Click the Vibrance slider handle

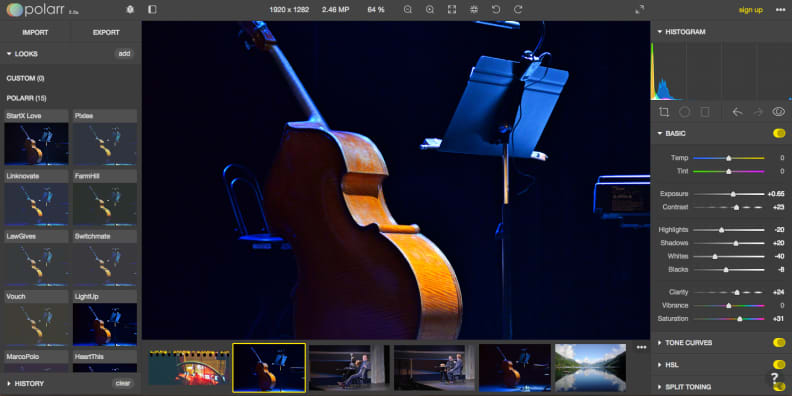coord(728,306)
